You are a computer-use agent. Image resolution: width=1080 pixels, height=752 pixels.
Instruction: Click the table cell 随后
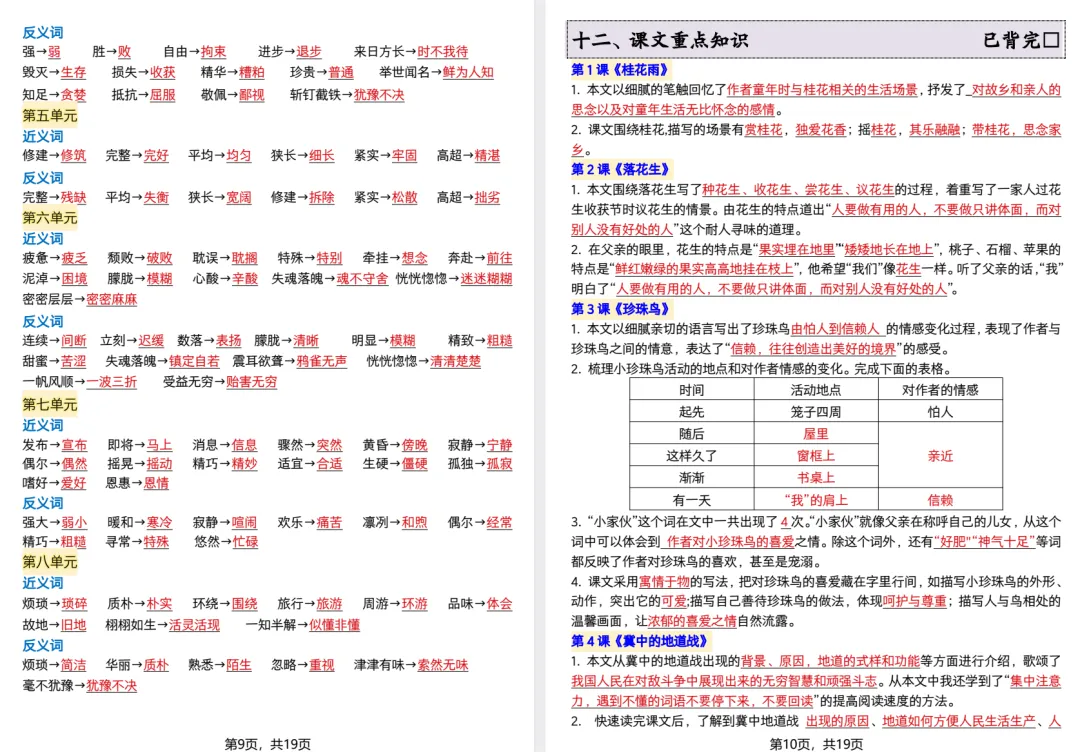pyautogui.click(x=692, y=434)
